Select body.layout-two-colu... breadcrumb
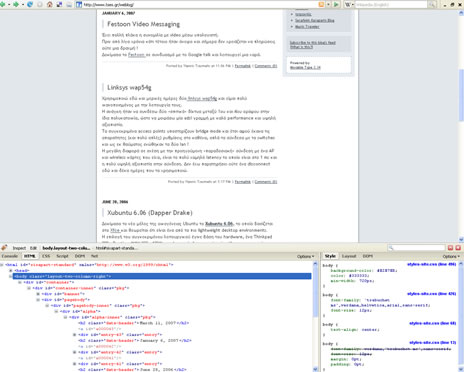This screenshot has height=372, width=464. (66, 248)
